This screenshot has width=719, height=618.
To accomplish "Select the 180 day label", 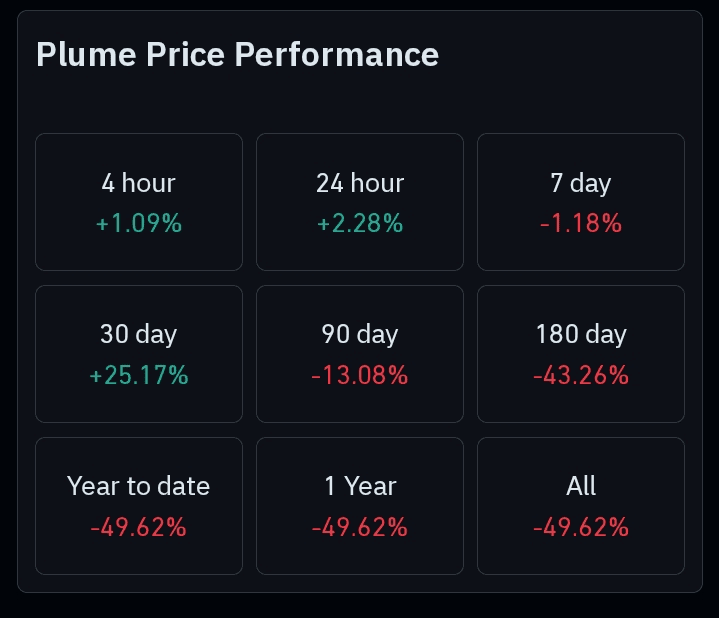I will click(581, 335).
